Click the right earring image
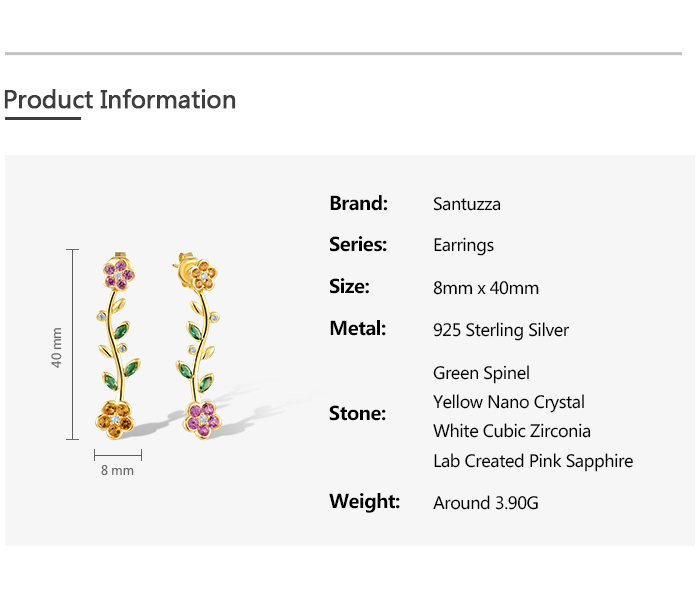Viewport: 700px width, 596px height. click(x=200, y=345)
